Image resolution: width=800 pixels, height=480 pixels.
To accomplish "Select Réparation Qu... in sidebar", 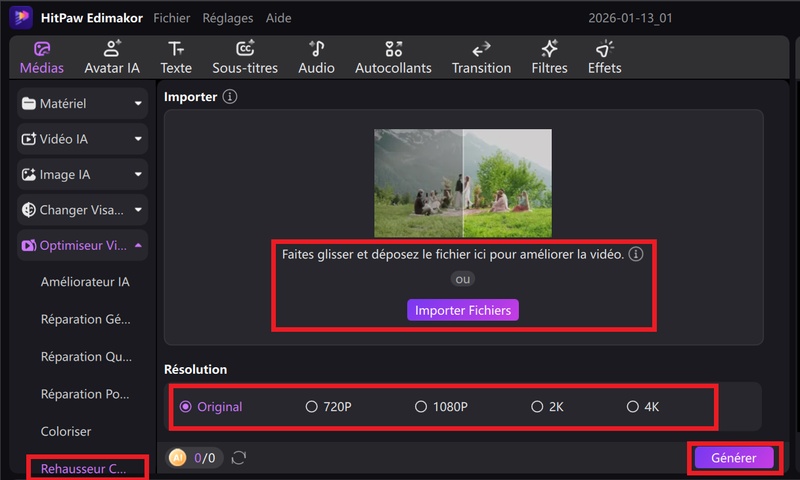I will click(x=86, y=357).
